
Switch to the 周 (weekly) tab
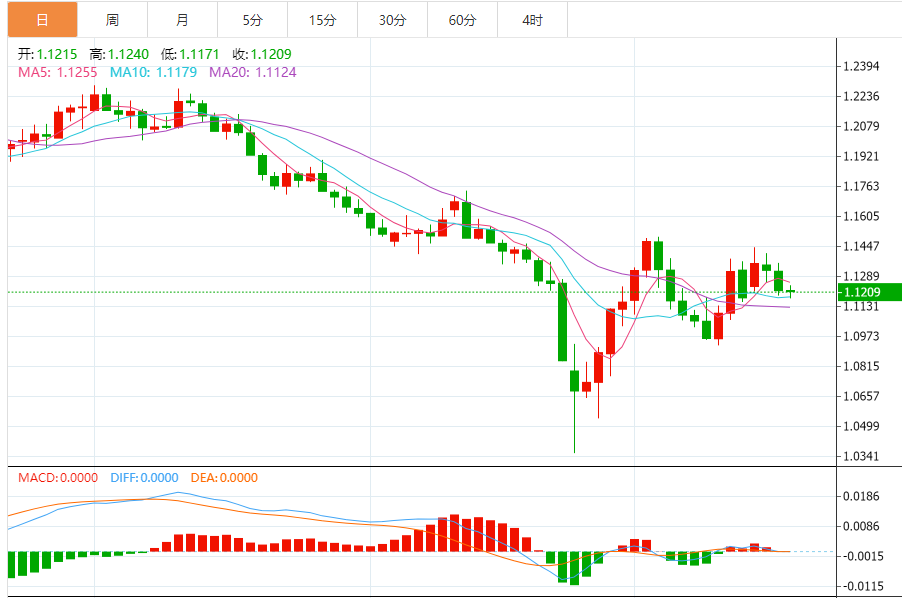pyautogui.click(x=112, y=20)
